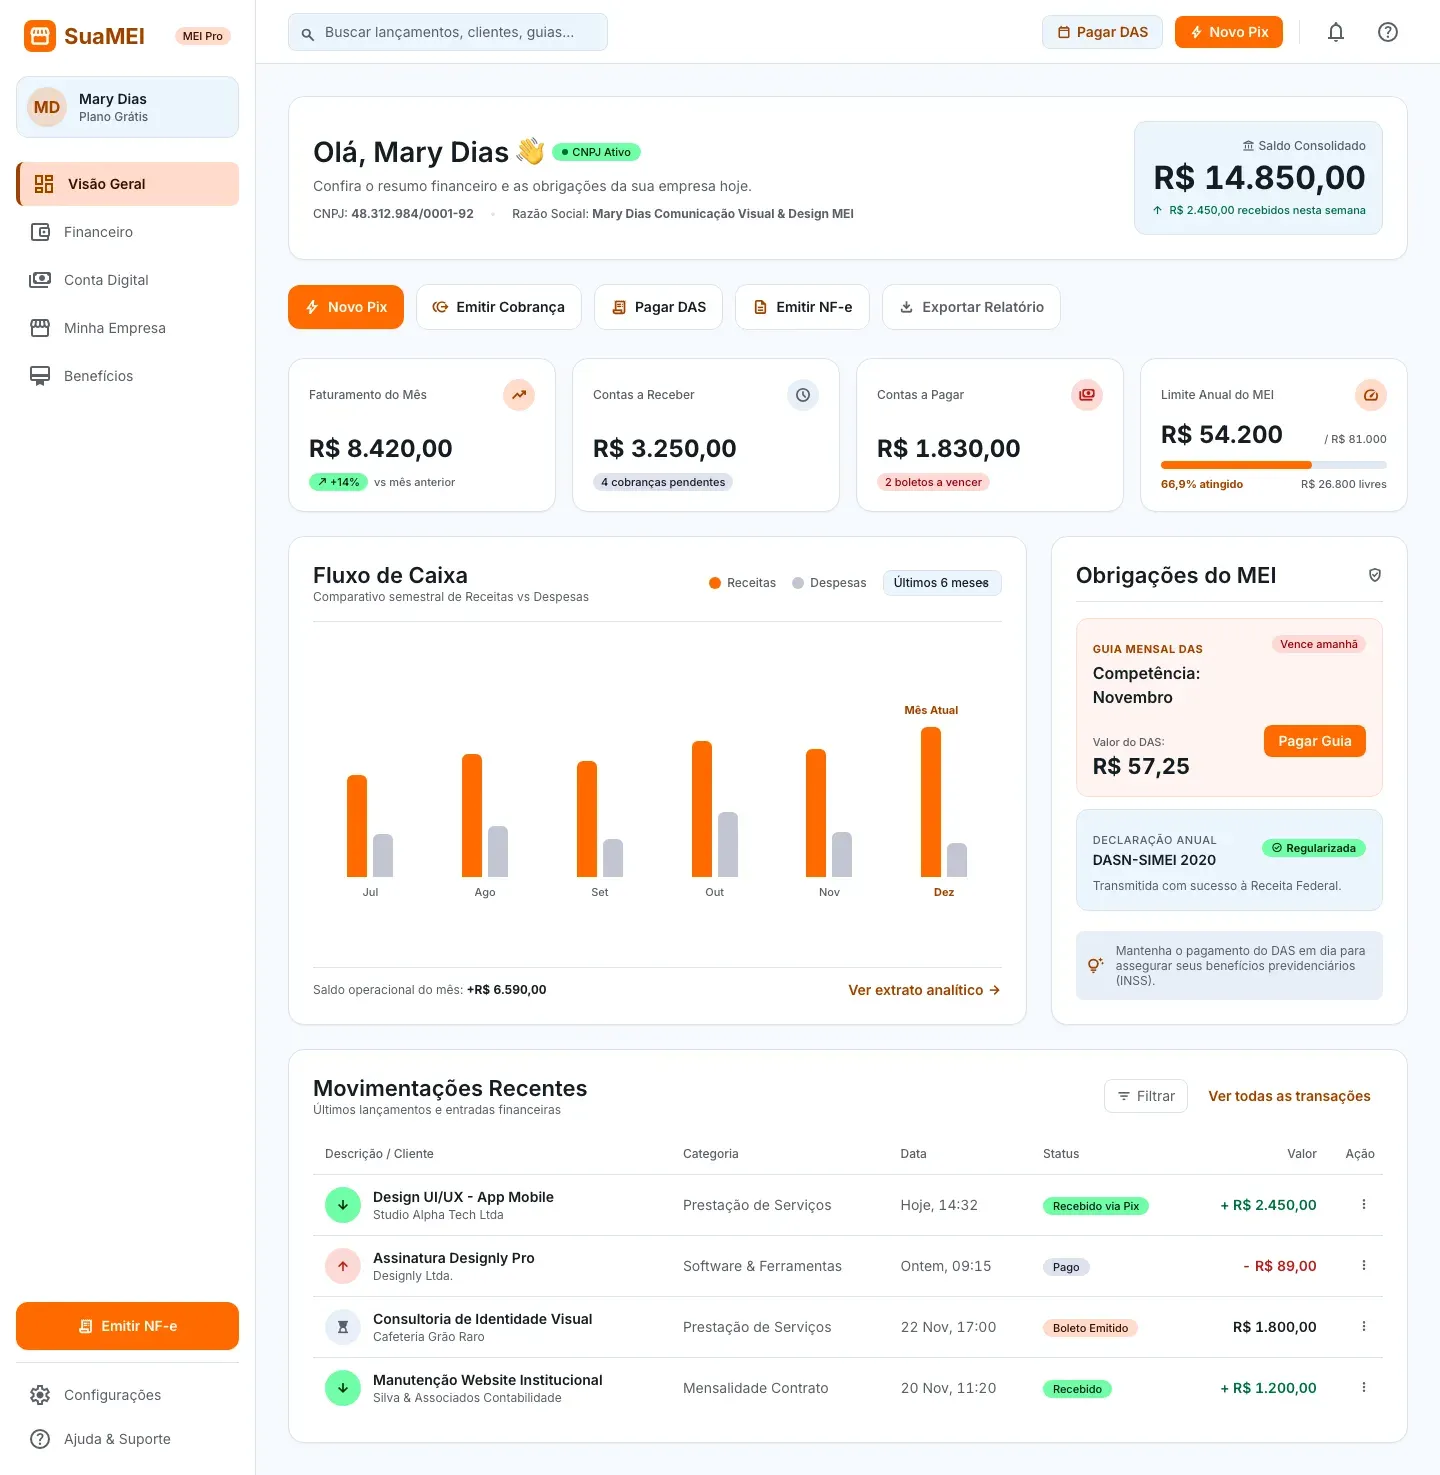Click the Faturamento do Mês trend icon
Viewport: 1440px width, 1475px height.
(x=519, y=395)
